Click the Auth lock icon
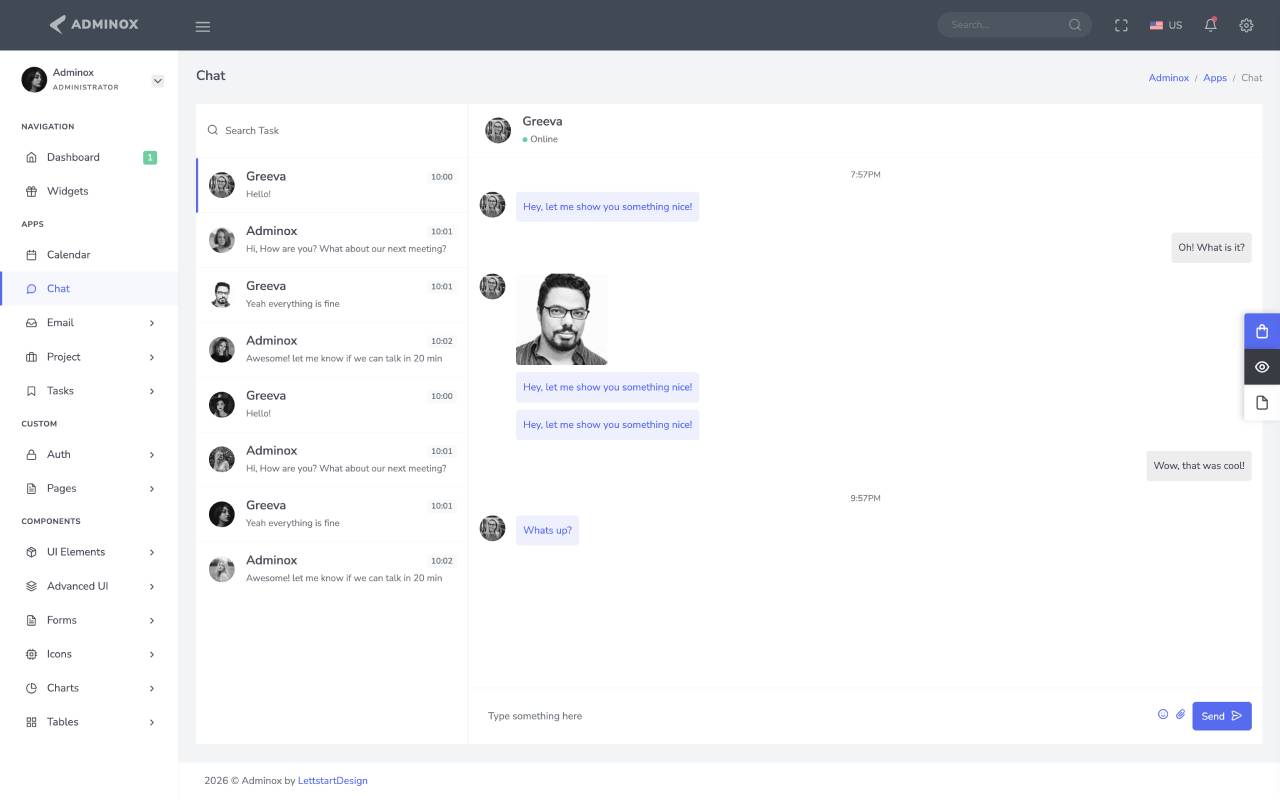This screenshot has height=800, width=1280. coord(31,454)
